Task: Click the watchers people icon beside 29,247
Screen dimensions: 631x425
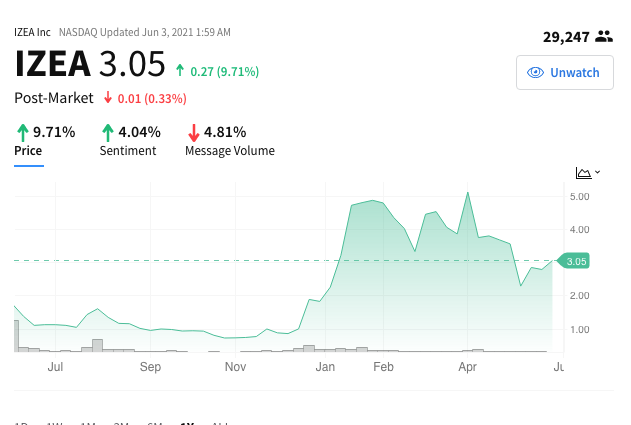Action: coord(604,37)
